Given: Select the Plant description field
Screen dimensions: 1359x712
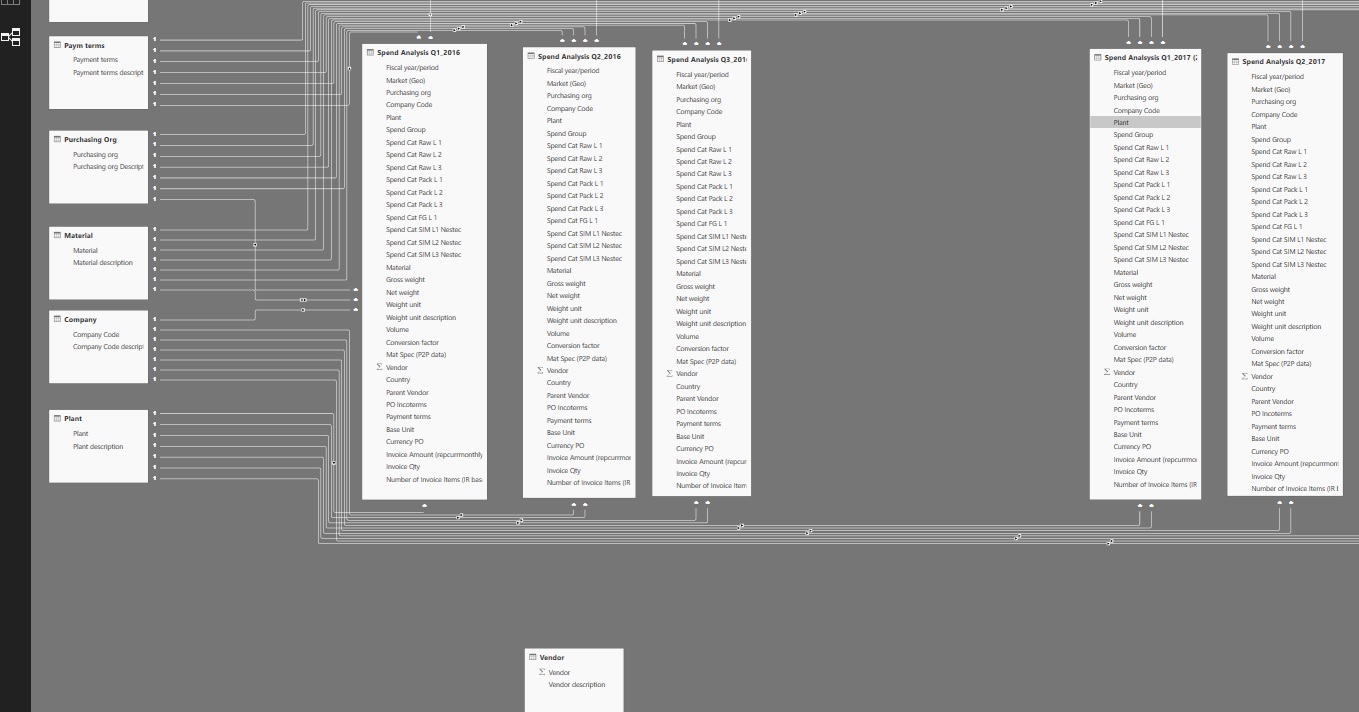Looking at the screenshot, I should [x=99, y=447].
